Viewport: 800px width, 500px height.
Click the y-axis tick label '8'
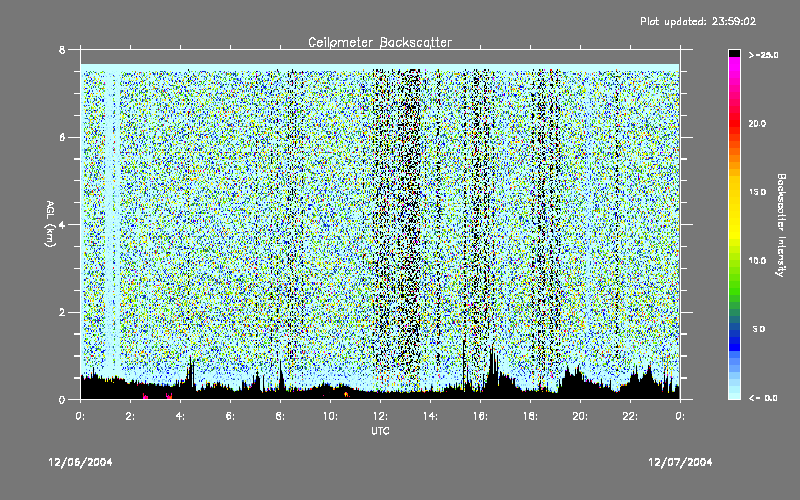click(62, 50)
